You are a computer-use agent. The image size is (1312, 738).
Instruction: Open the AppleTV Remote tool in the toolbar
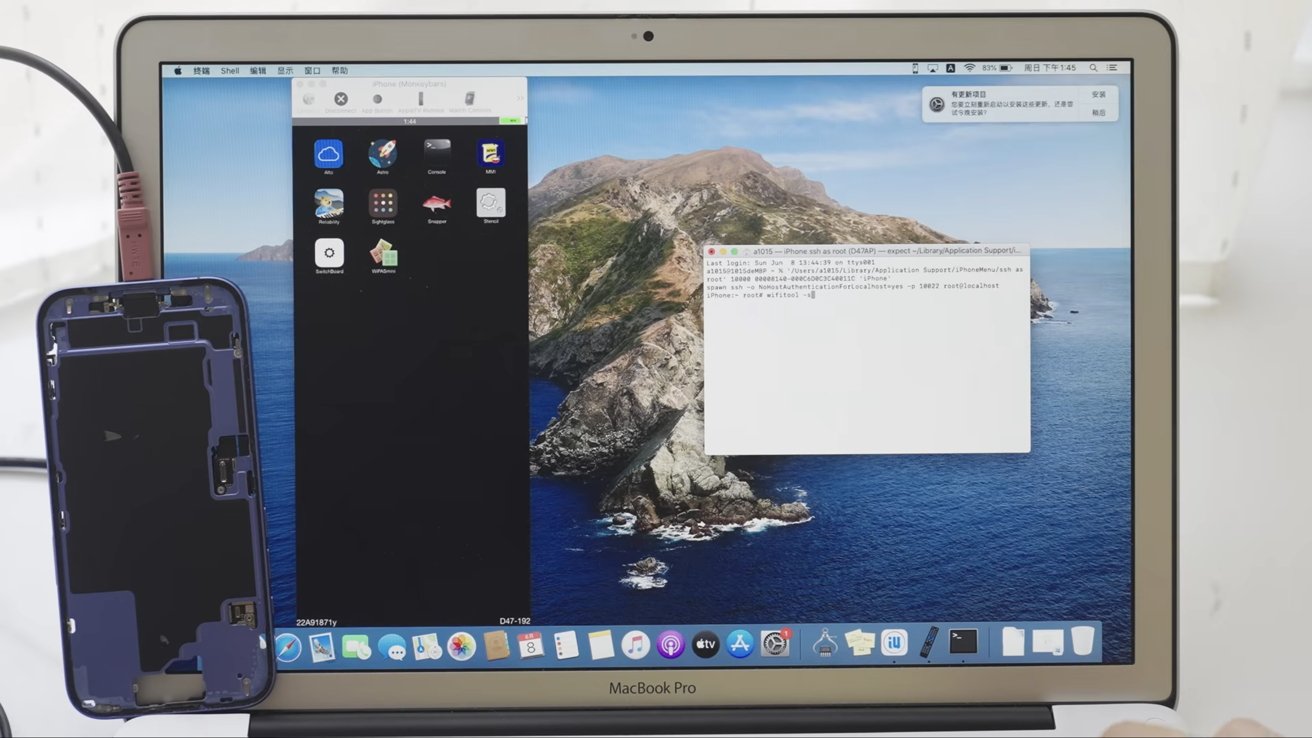421,98
